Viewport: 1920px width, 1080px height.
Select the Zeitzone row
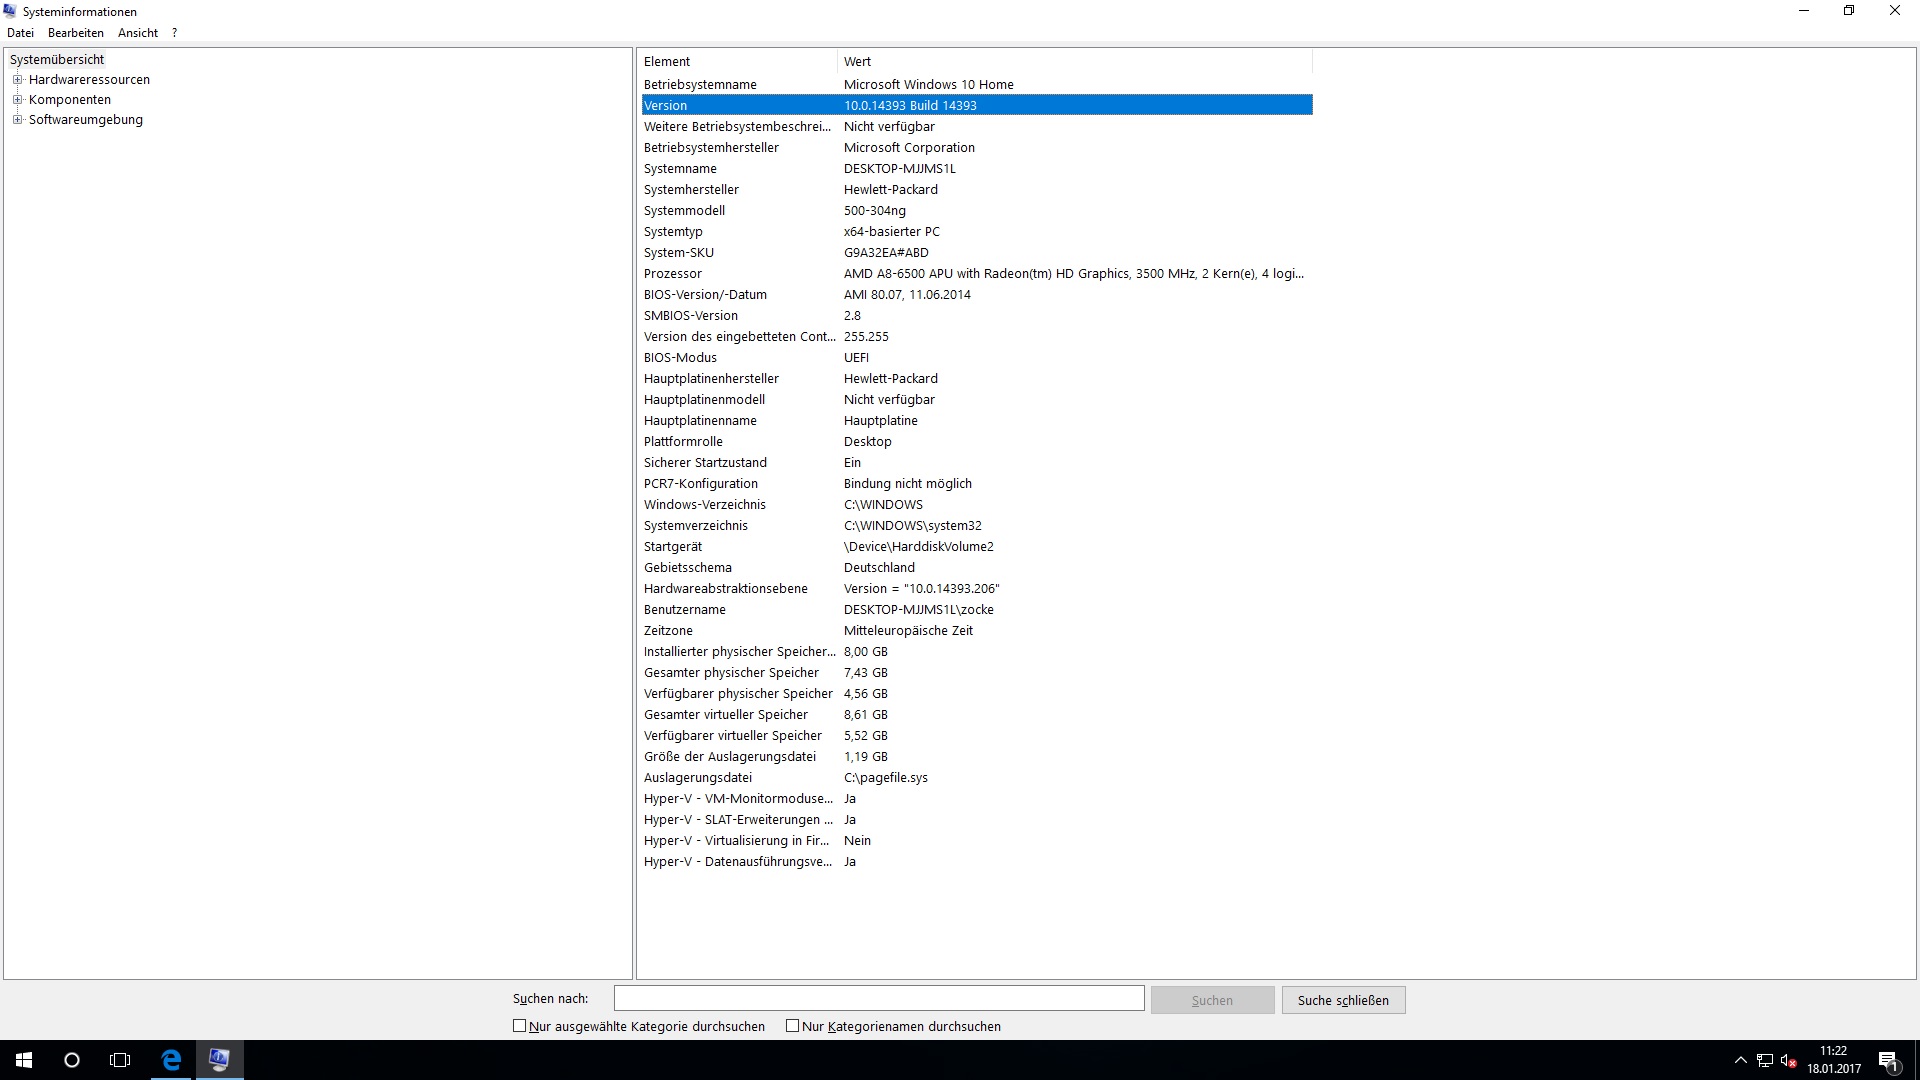pos(977,631)
